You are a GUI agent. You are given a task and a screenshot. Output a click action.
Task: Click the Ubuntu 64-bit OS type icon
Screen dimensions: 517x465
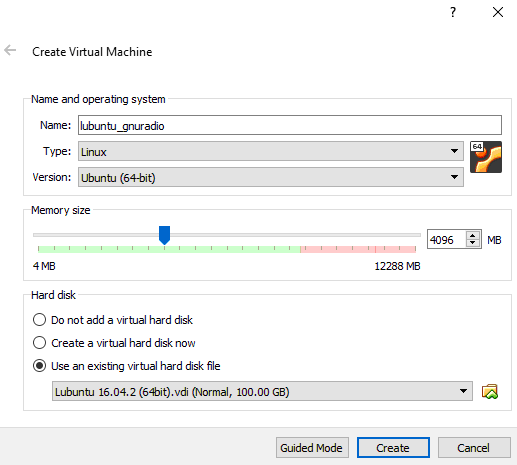point(486,157)
